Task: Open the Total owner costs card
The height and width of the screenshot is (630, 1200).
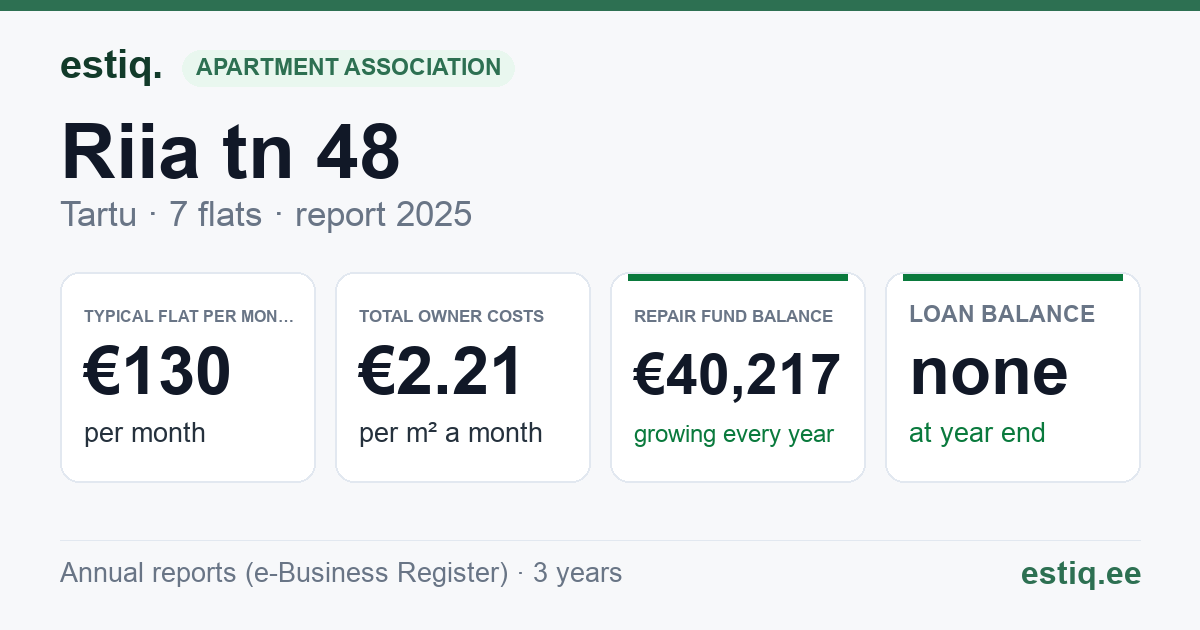Action: (463, 378)
